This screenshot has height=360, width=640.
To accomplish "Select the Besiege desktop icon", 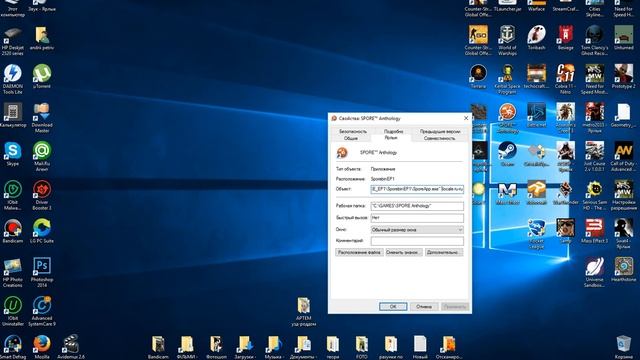I will point(565,38).
